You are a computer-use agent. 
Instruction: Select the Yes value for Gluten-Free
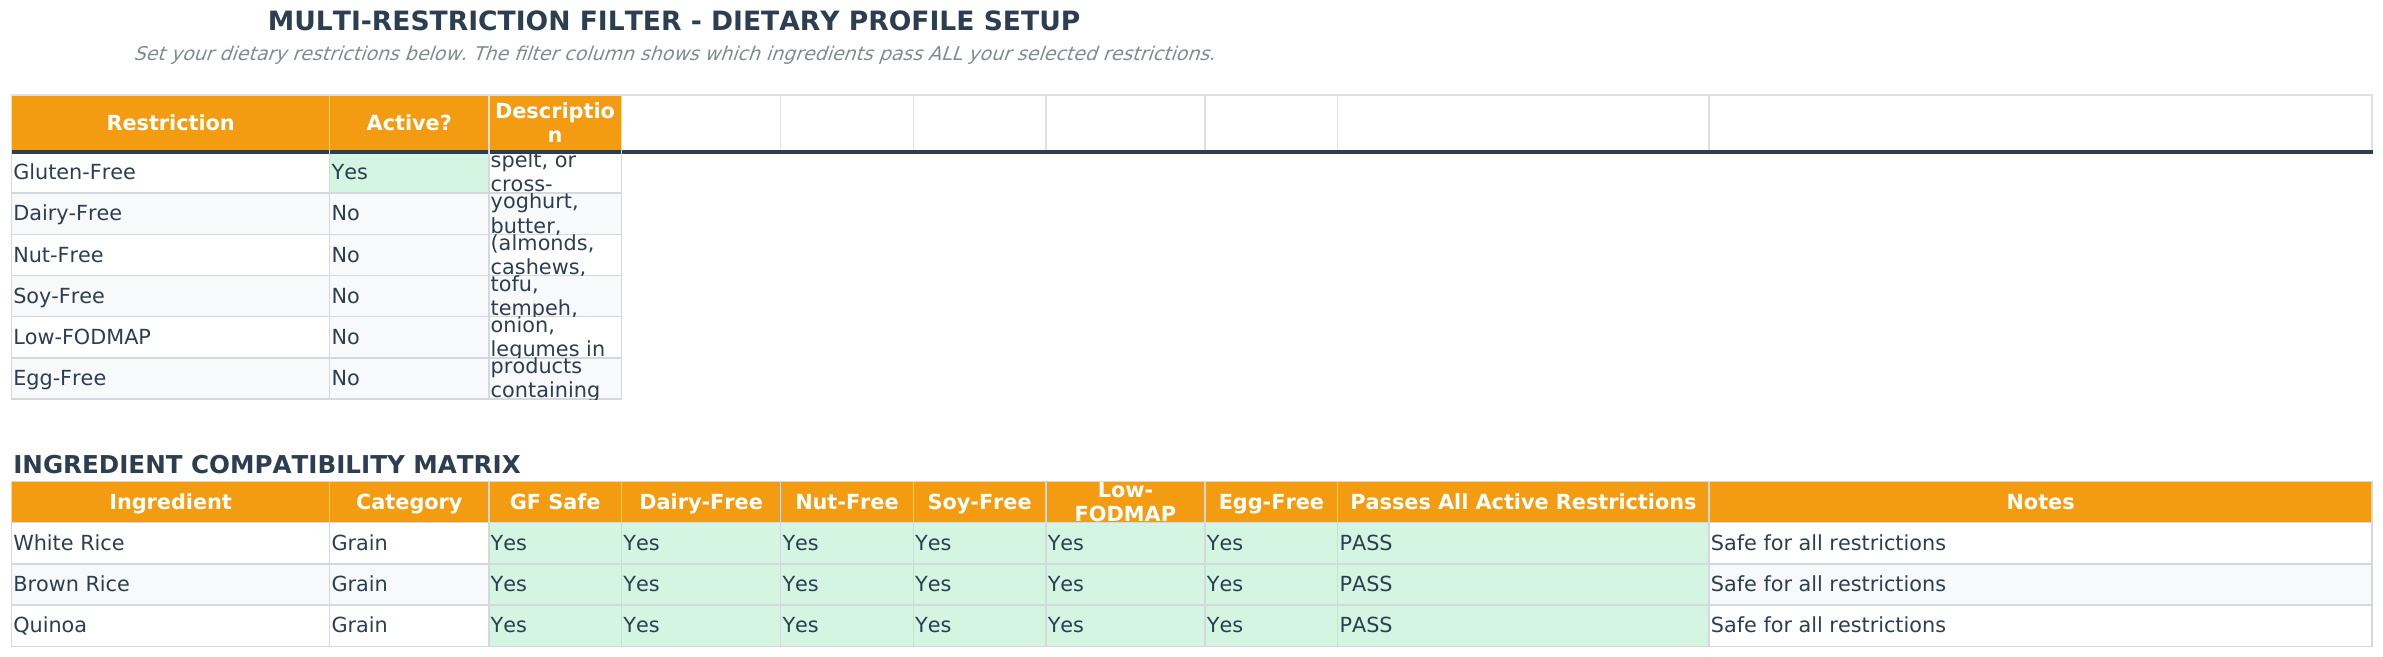click(x=409, y=172)
